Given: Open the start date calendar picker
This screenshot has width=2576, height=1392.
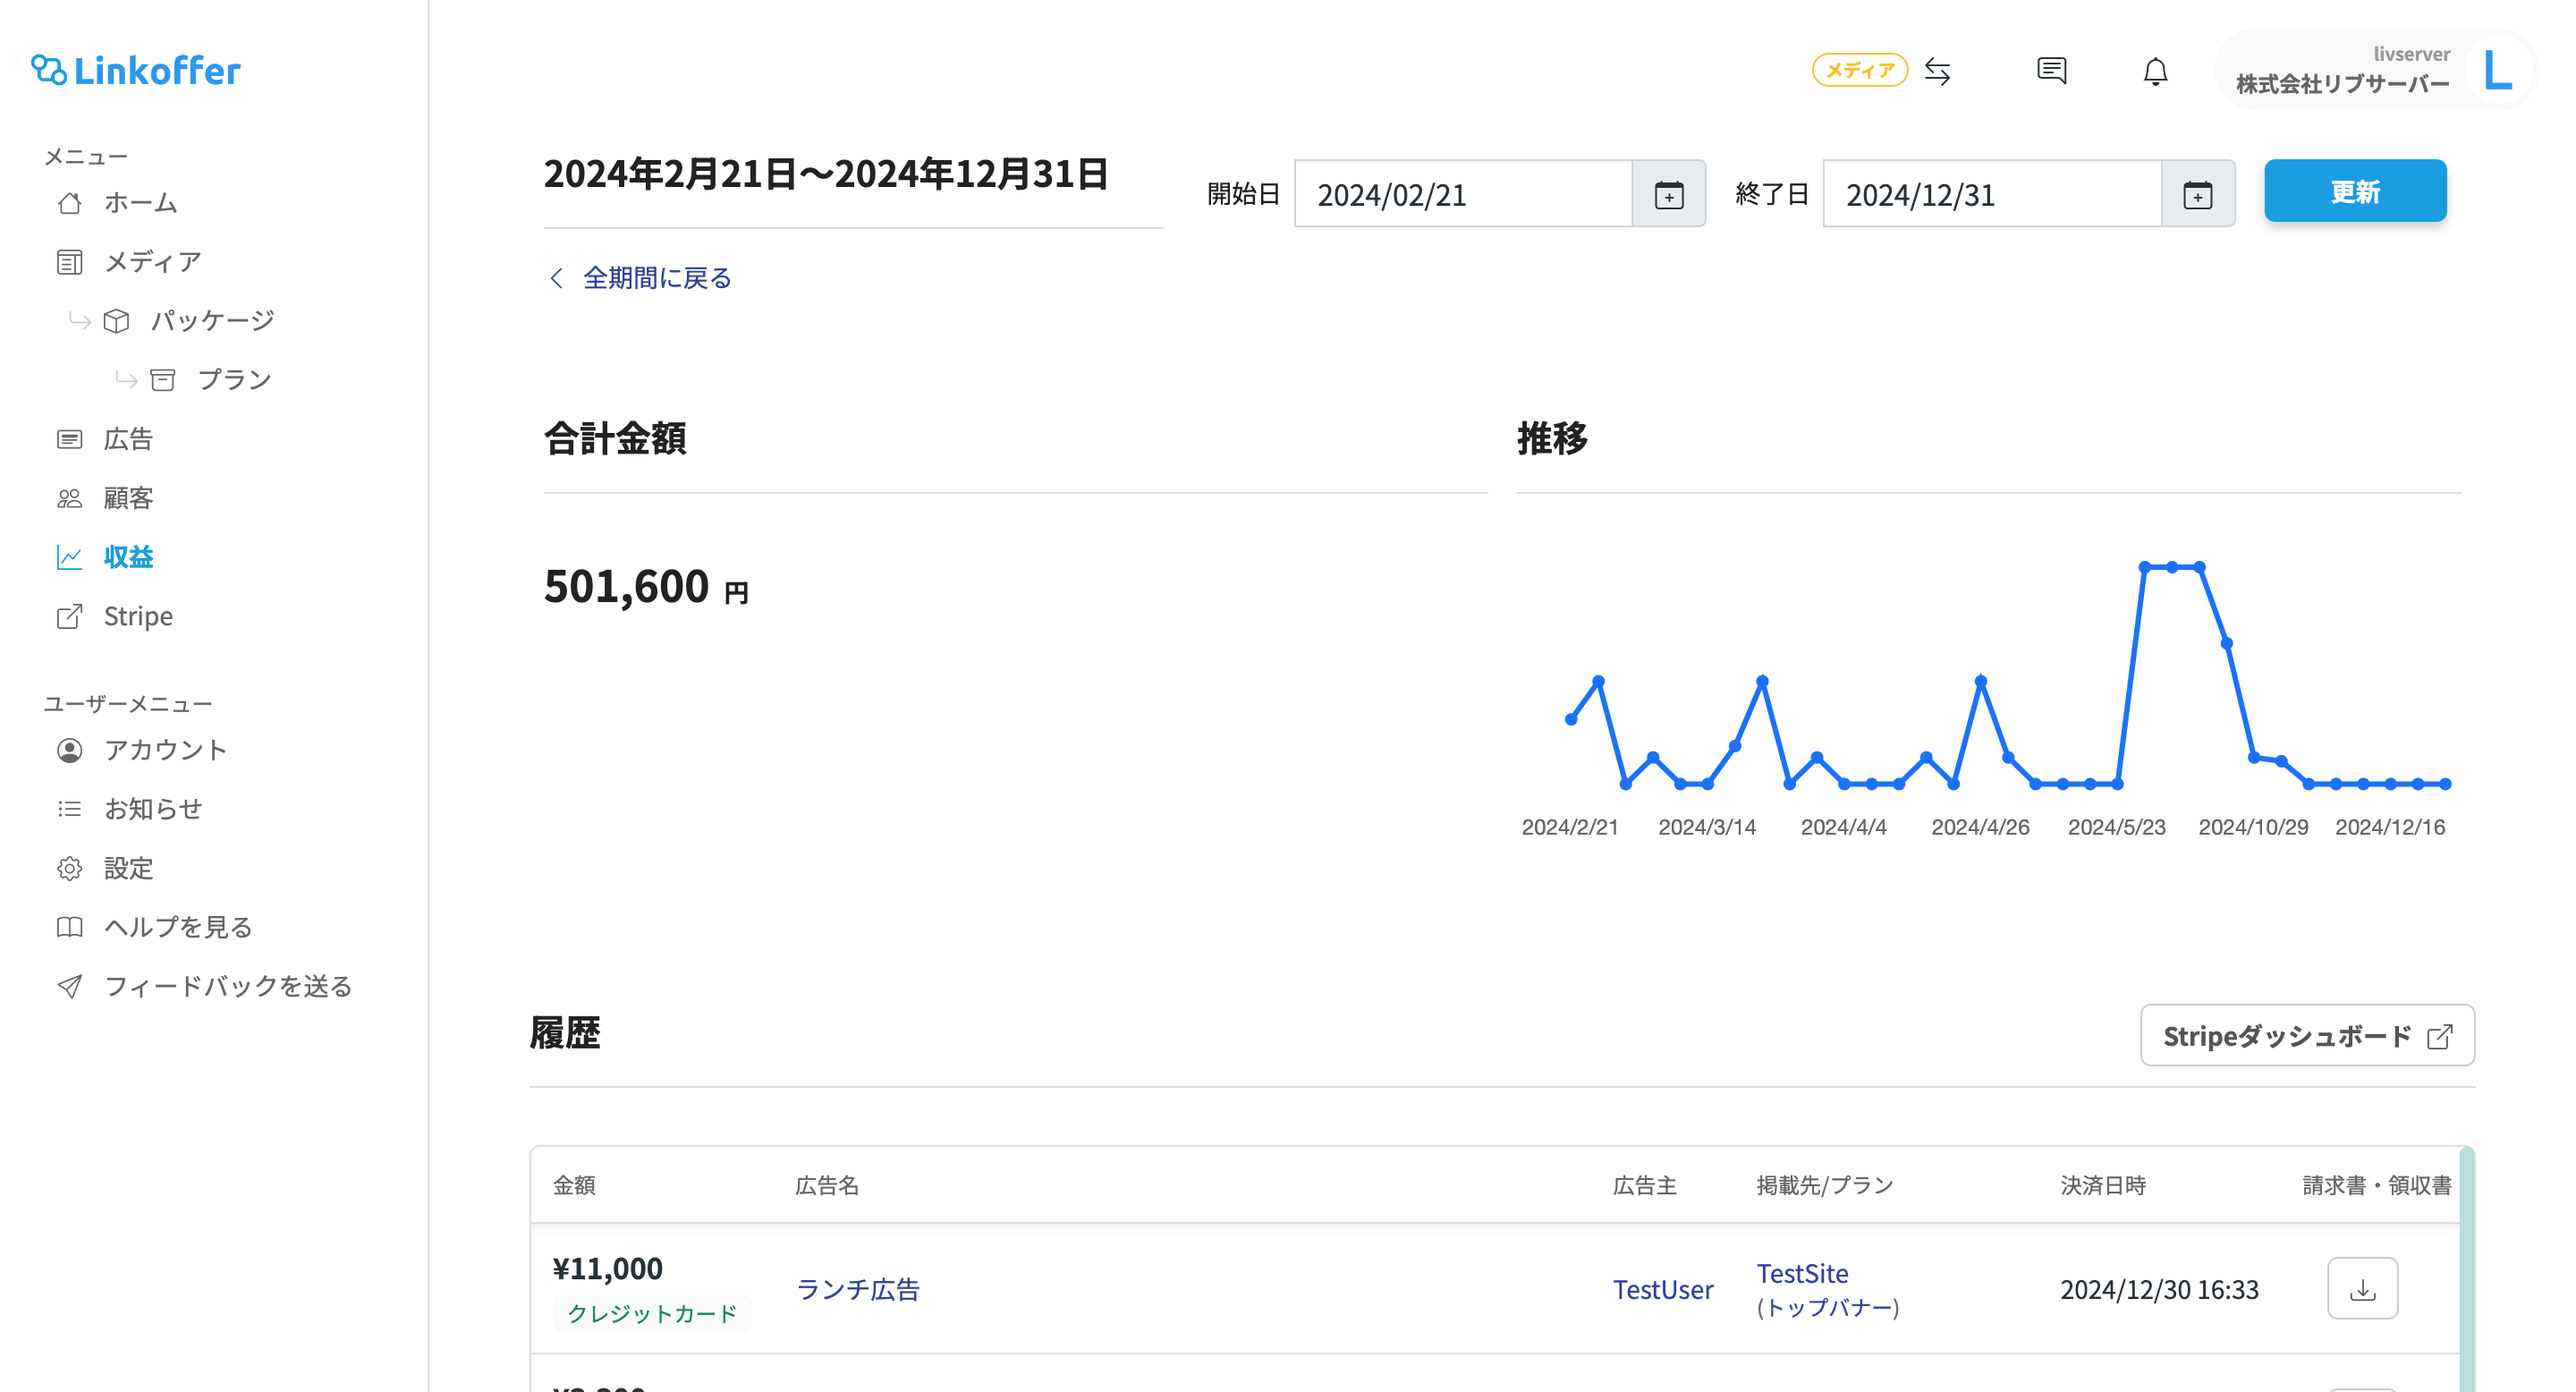Looking at the screenshot, I should [x=1668, y=194].
